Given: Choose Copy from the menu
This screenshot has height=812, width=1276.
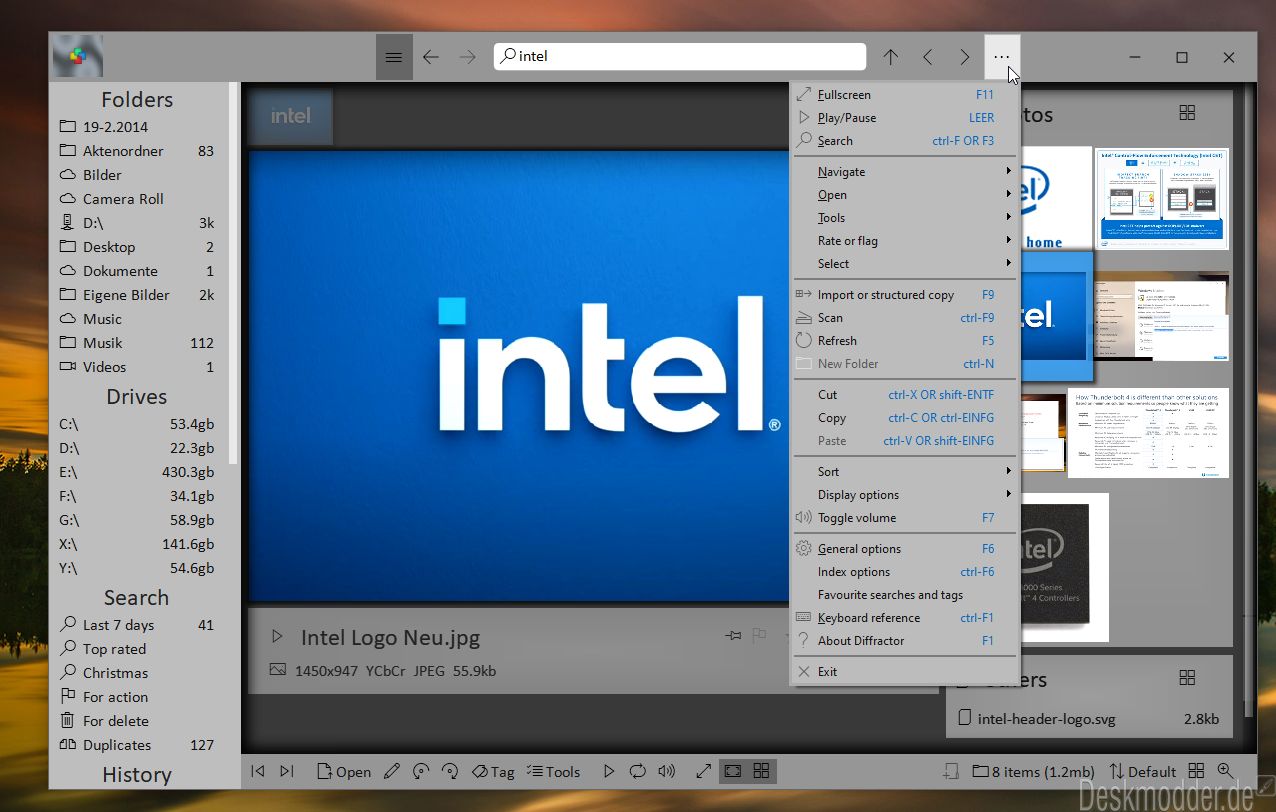Looking at the screenshot, I should pos(905,418).
